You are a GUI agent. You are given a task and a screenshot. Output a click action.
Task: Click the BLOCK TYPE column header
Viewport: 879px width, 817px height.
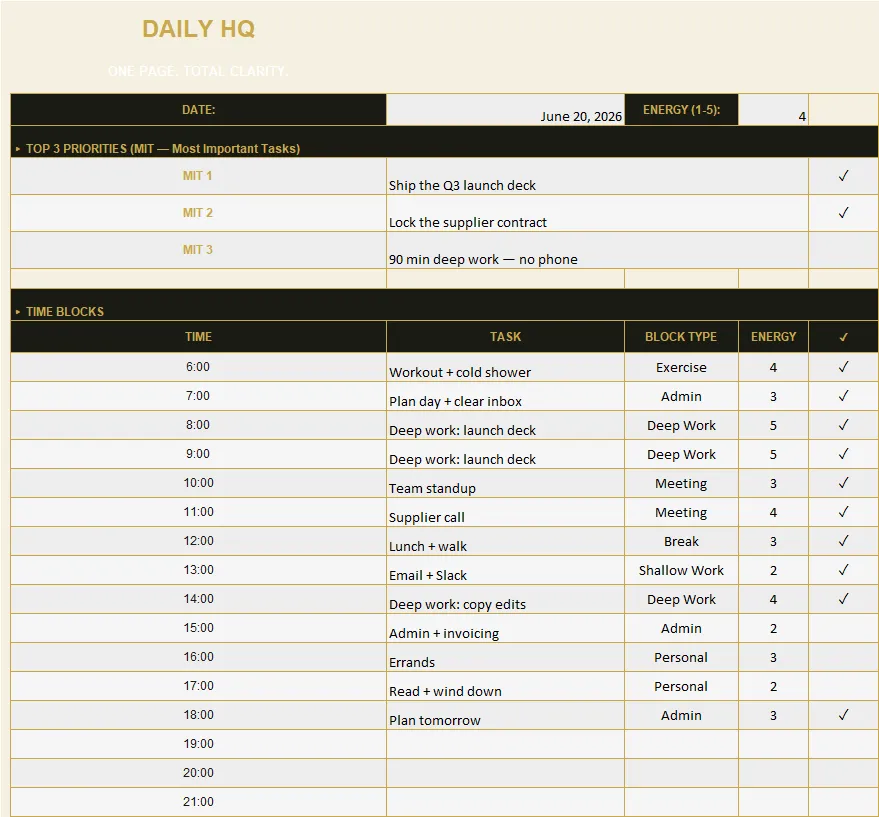click(x=681, y=337)
